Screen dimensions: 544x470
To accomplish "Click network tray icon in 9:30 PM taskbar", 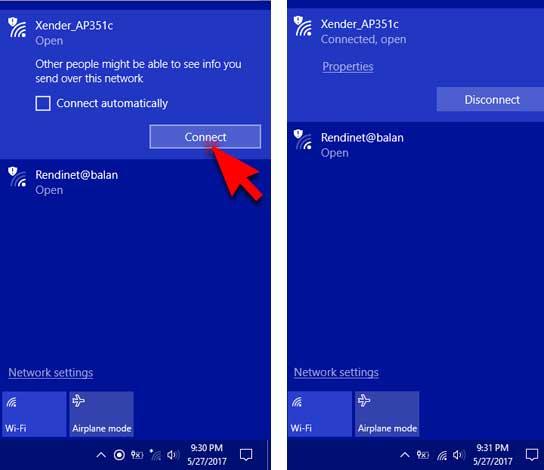I will coord(155,455).
